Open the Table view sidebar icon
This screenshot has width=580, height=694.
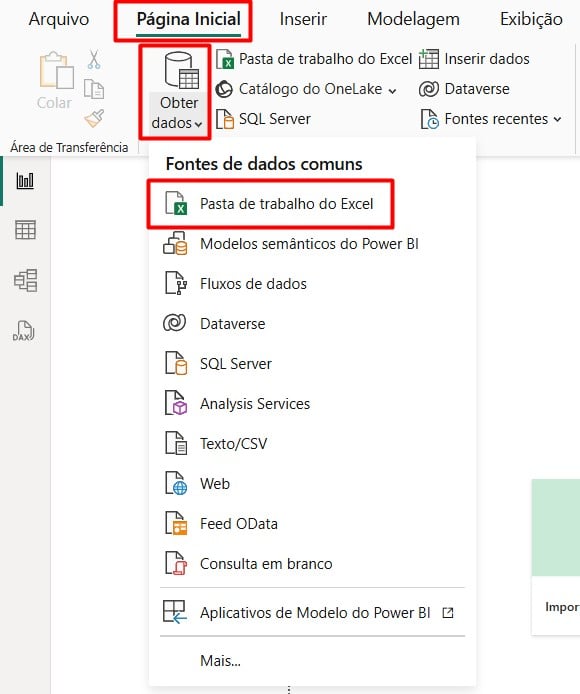(x=25, y=230)
